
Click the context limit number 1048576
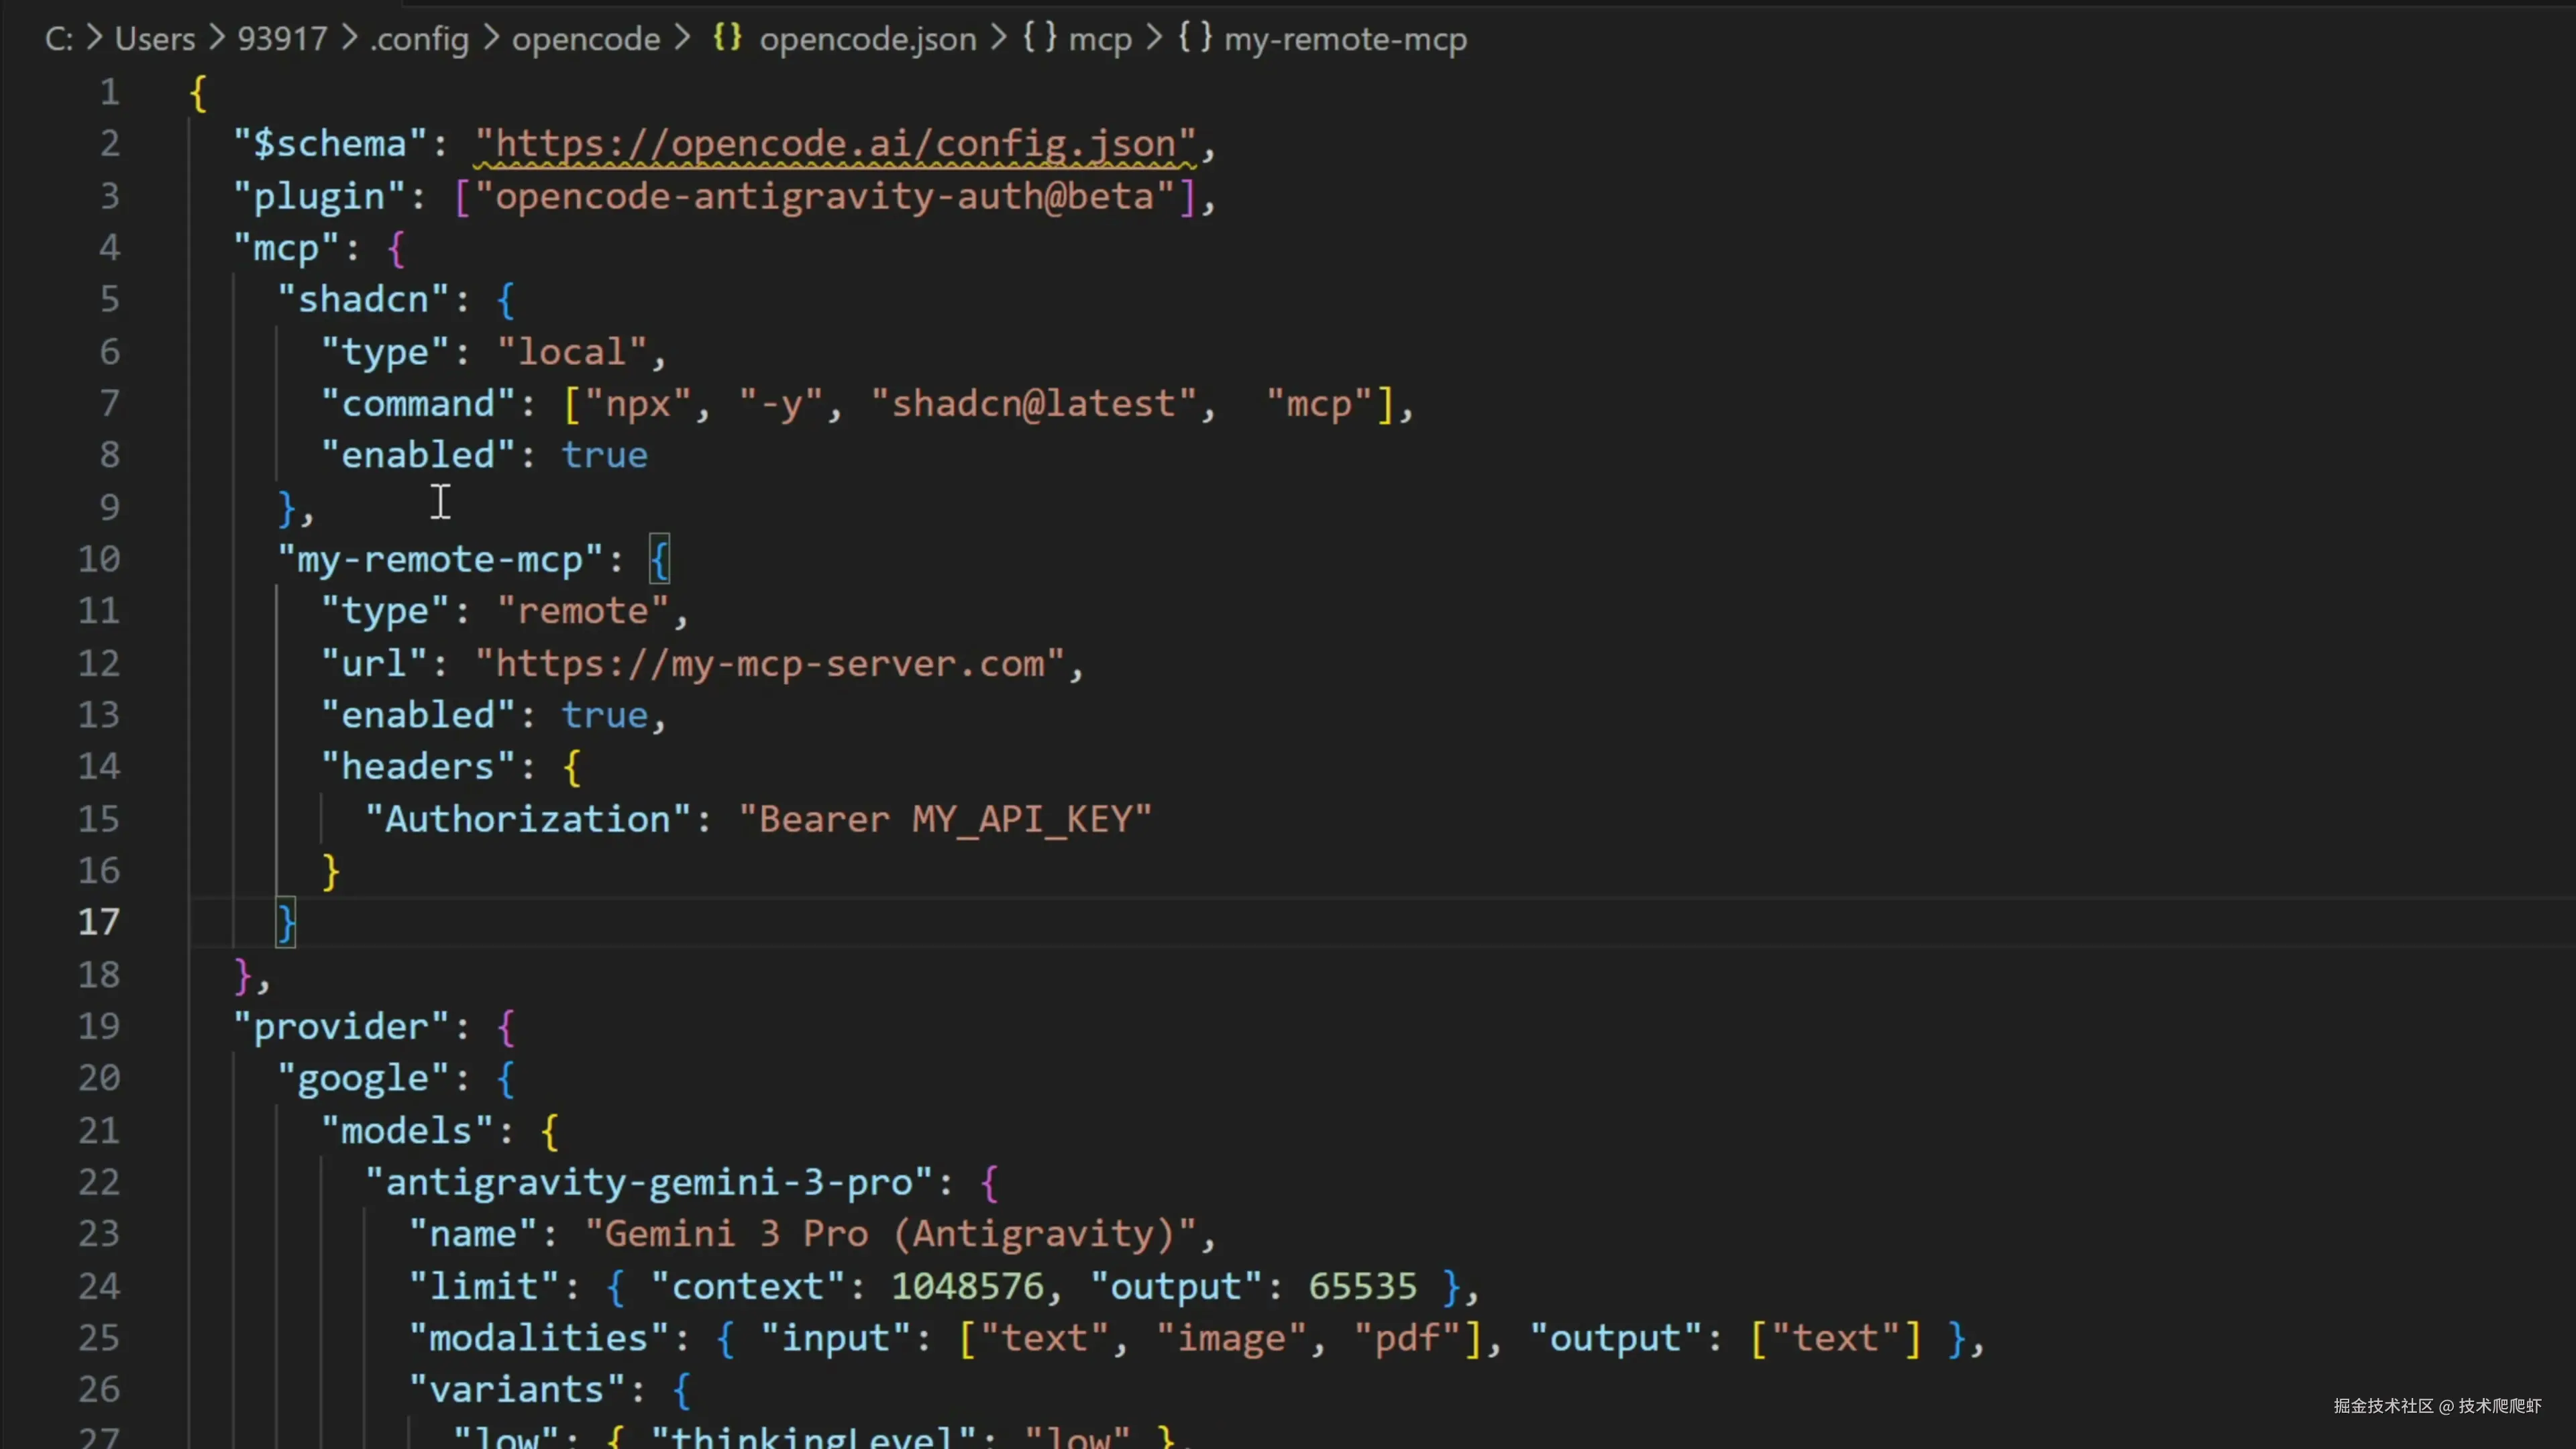point(967,1287)
